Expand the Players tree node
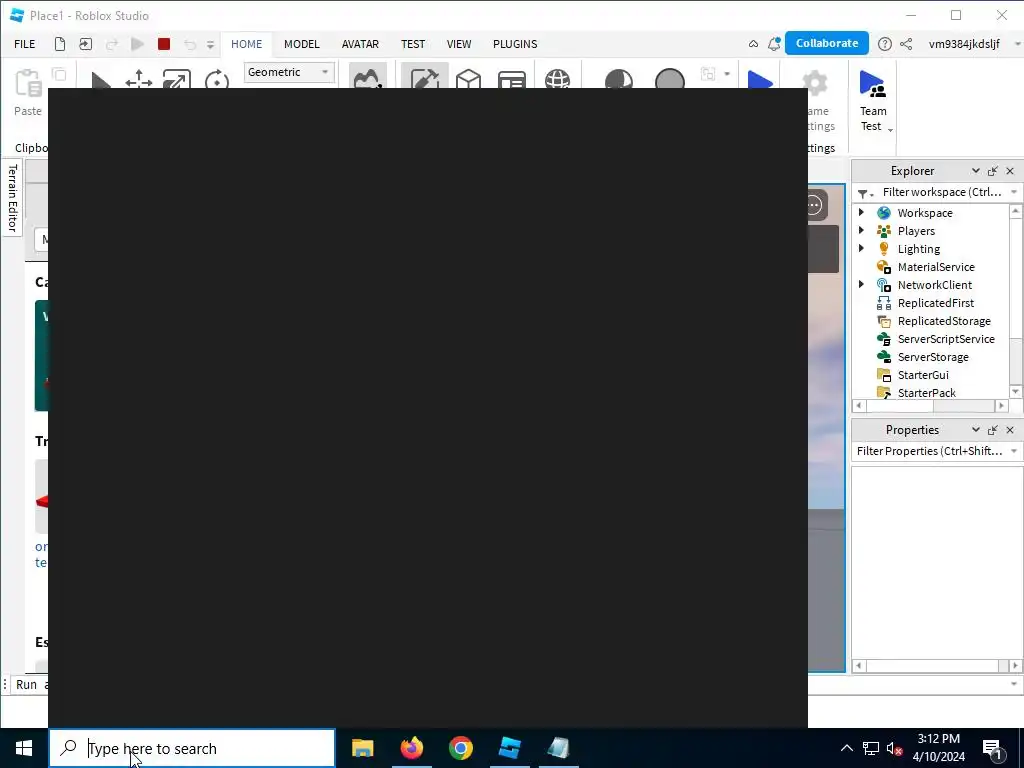 (x=861, y=231)
